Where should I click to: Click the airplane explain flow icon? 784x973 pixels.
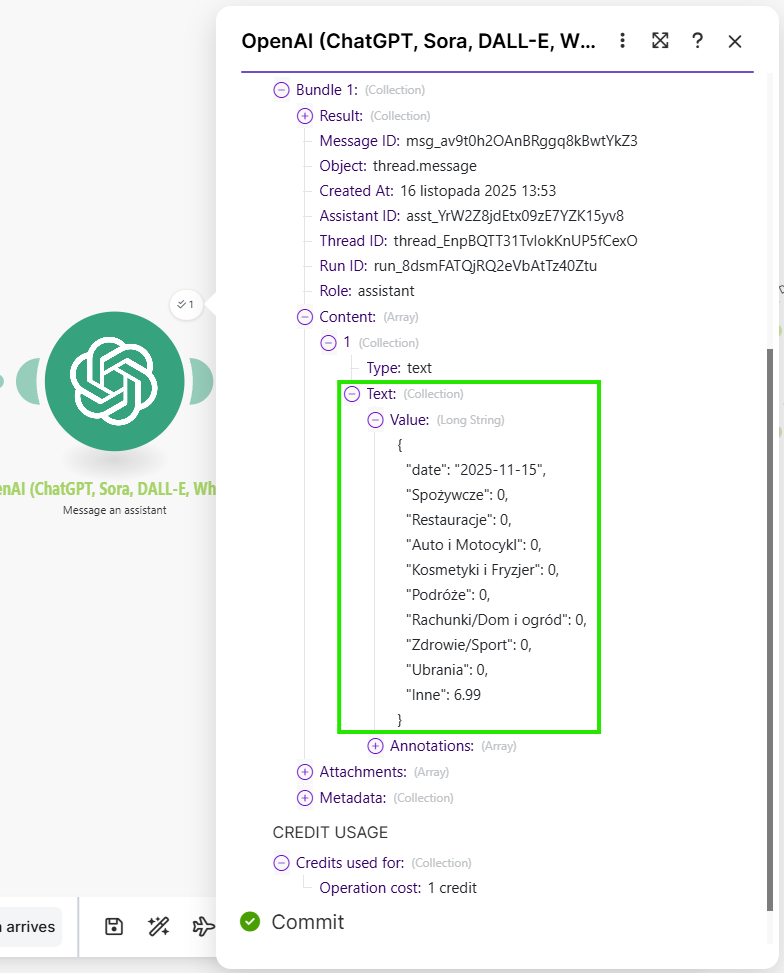click(203, 926)
